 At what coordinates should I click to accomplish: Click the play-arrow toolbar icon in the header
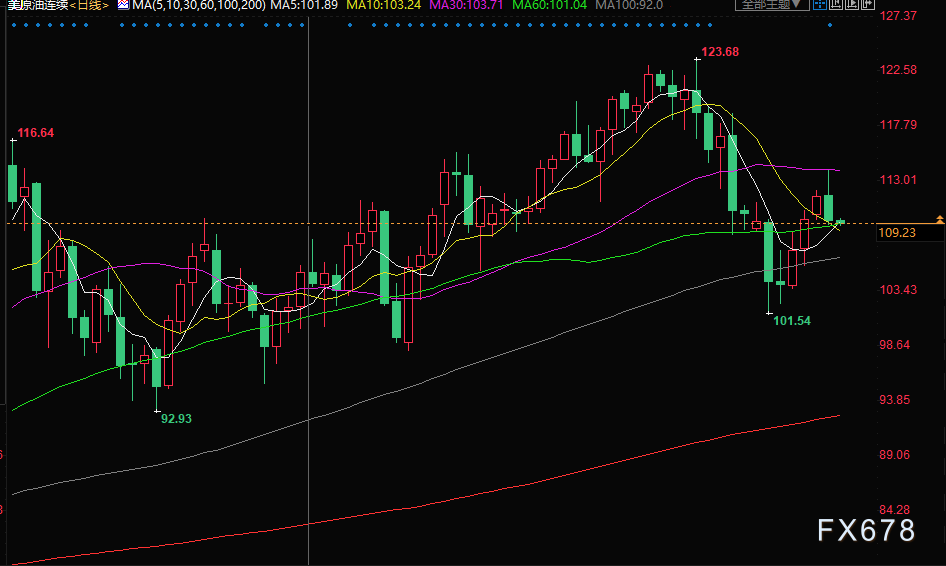(x=852, y=4)
